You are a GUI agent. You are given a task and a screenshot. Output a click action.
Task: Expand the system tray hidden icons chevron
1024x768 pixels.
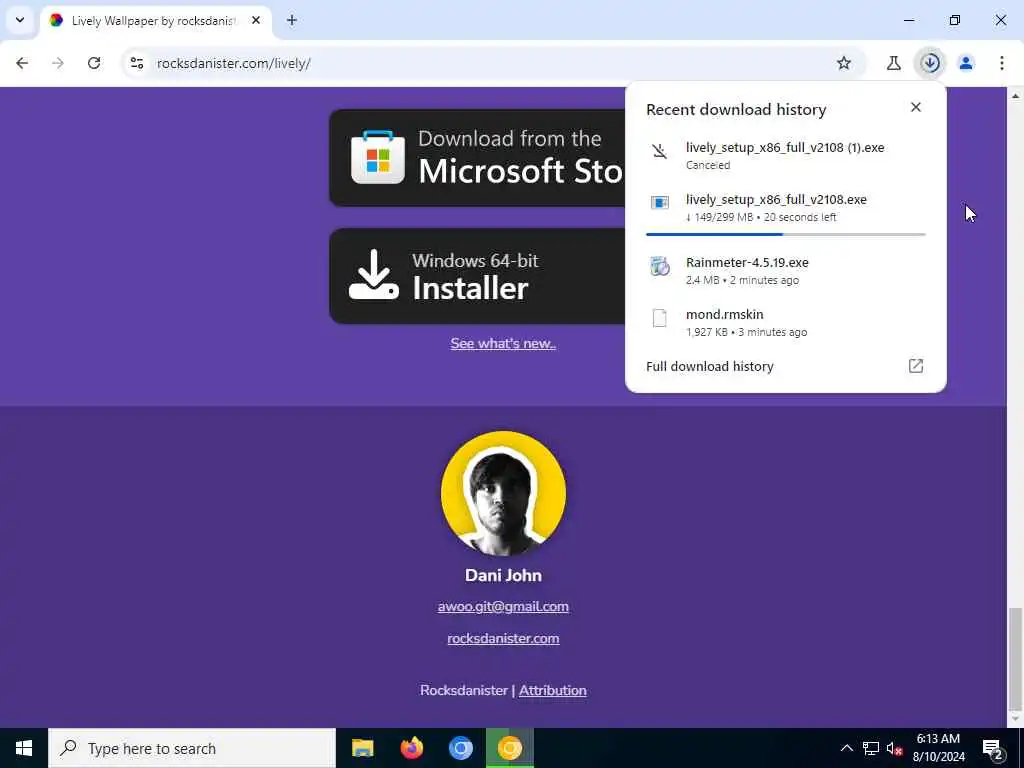click(x=846, y=748)
